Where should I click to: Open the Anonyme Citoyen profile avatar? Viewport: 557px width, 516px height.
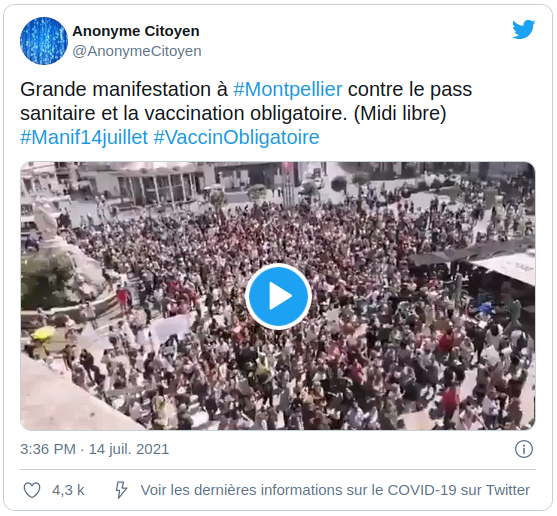(44, 41)
